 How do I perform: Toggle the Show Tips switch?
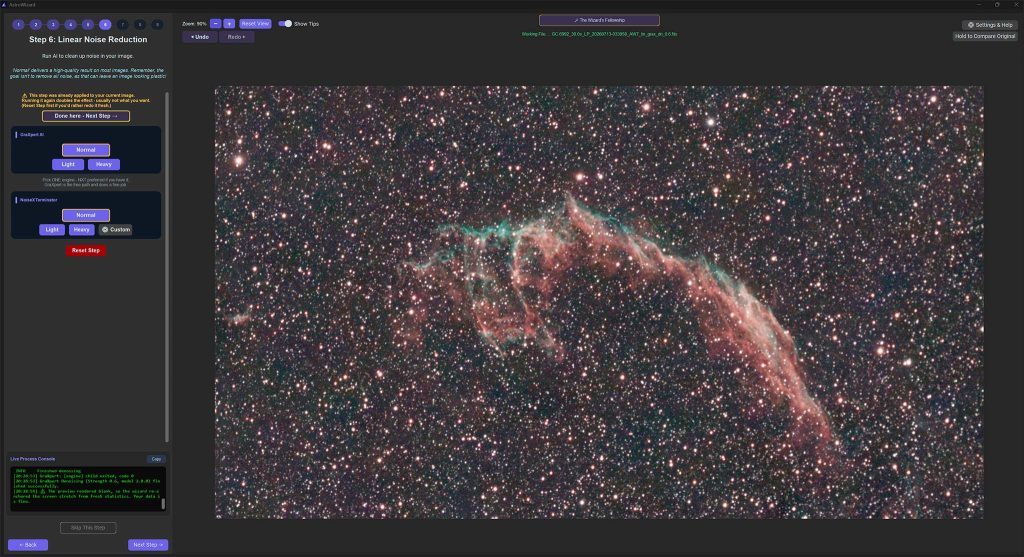coord(285,24)
